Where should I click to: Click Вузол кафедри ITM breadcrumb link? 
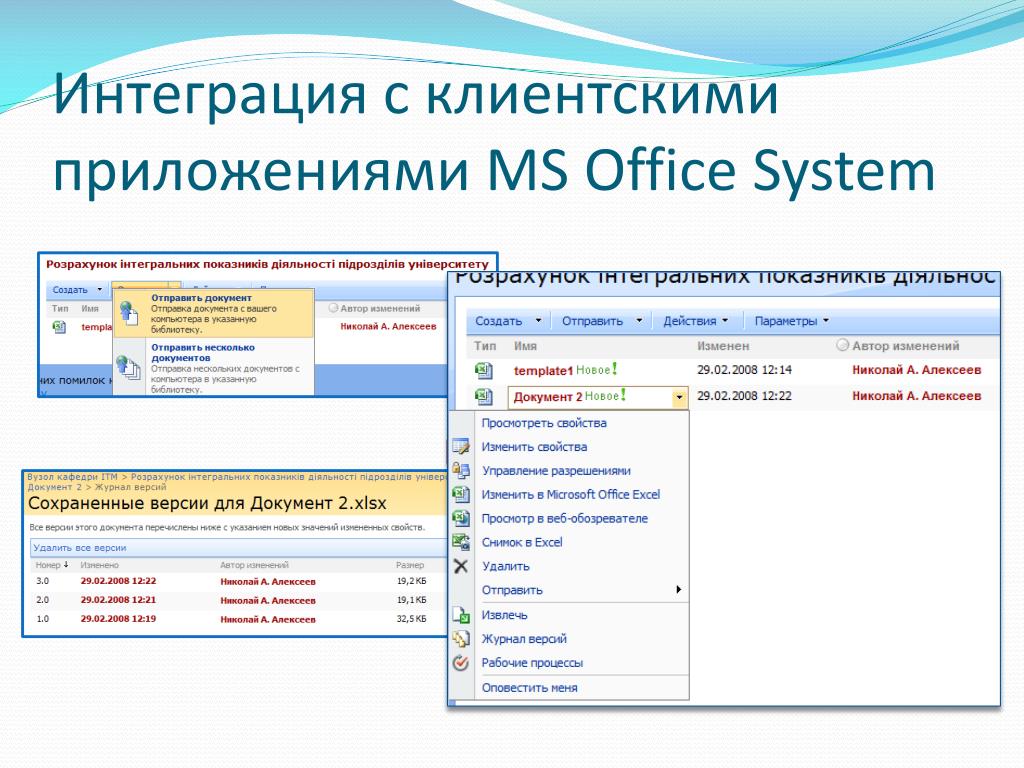click(x=72, y=477)
